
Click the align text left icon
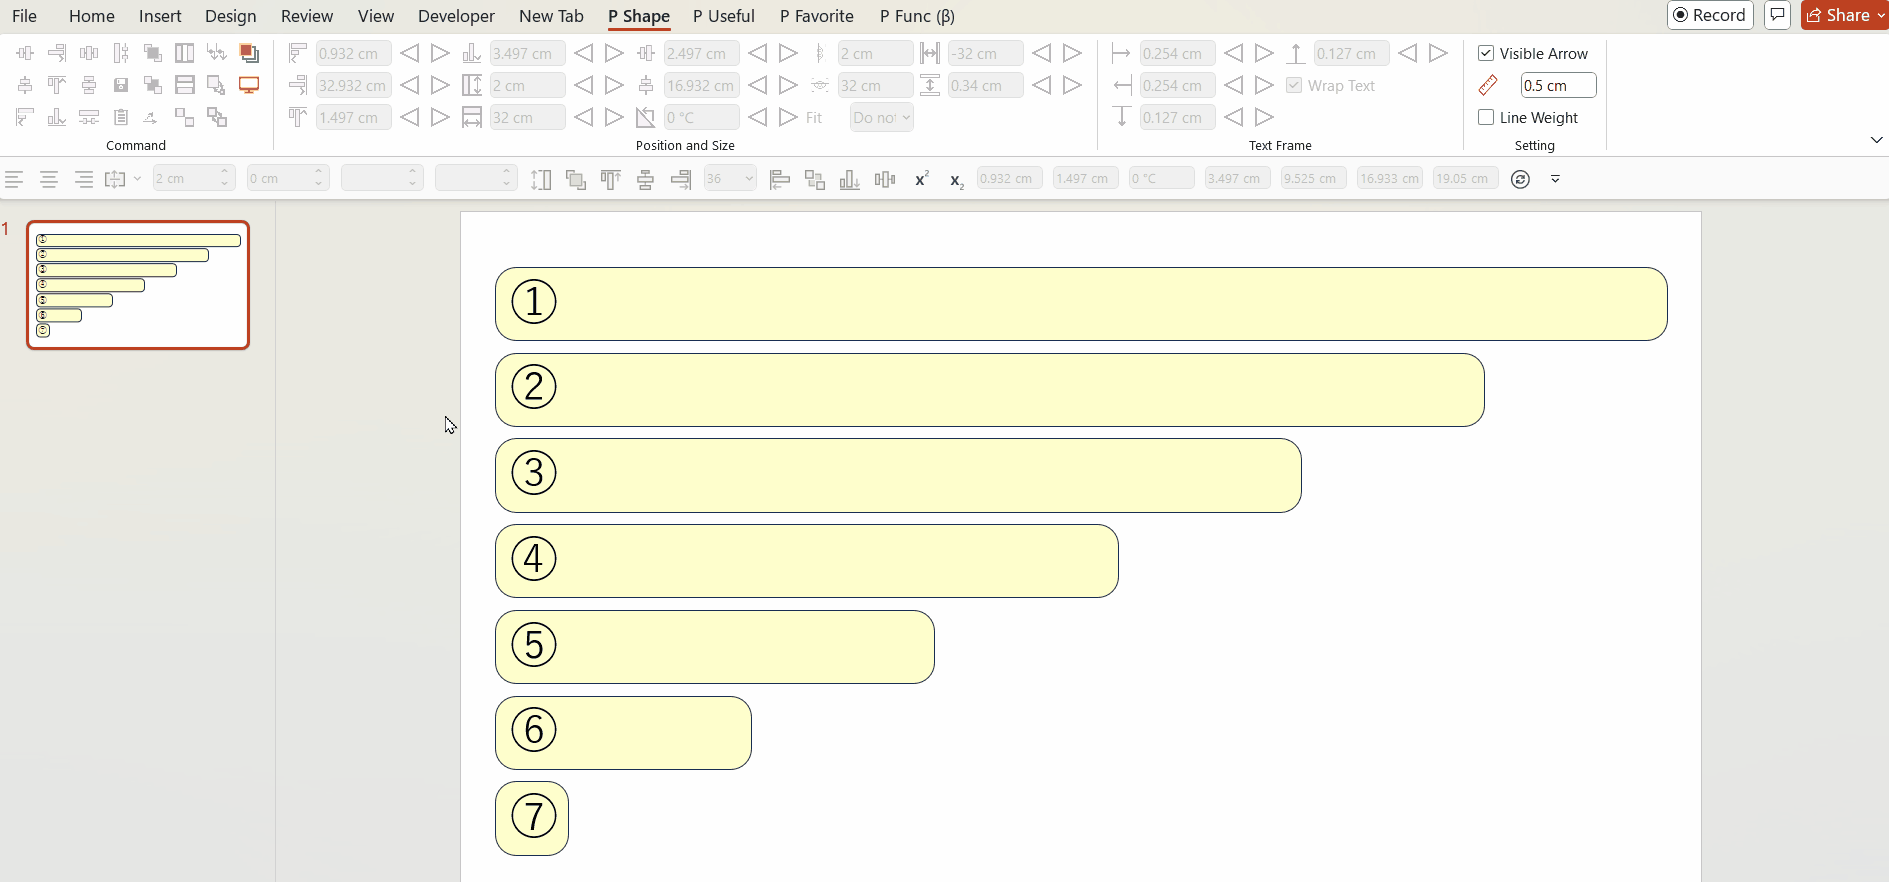(x=14, y=179)
